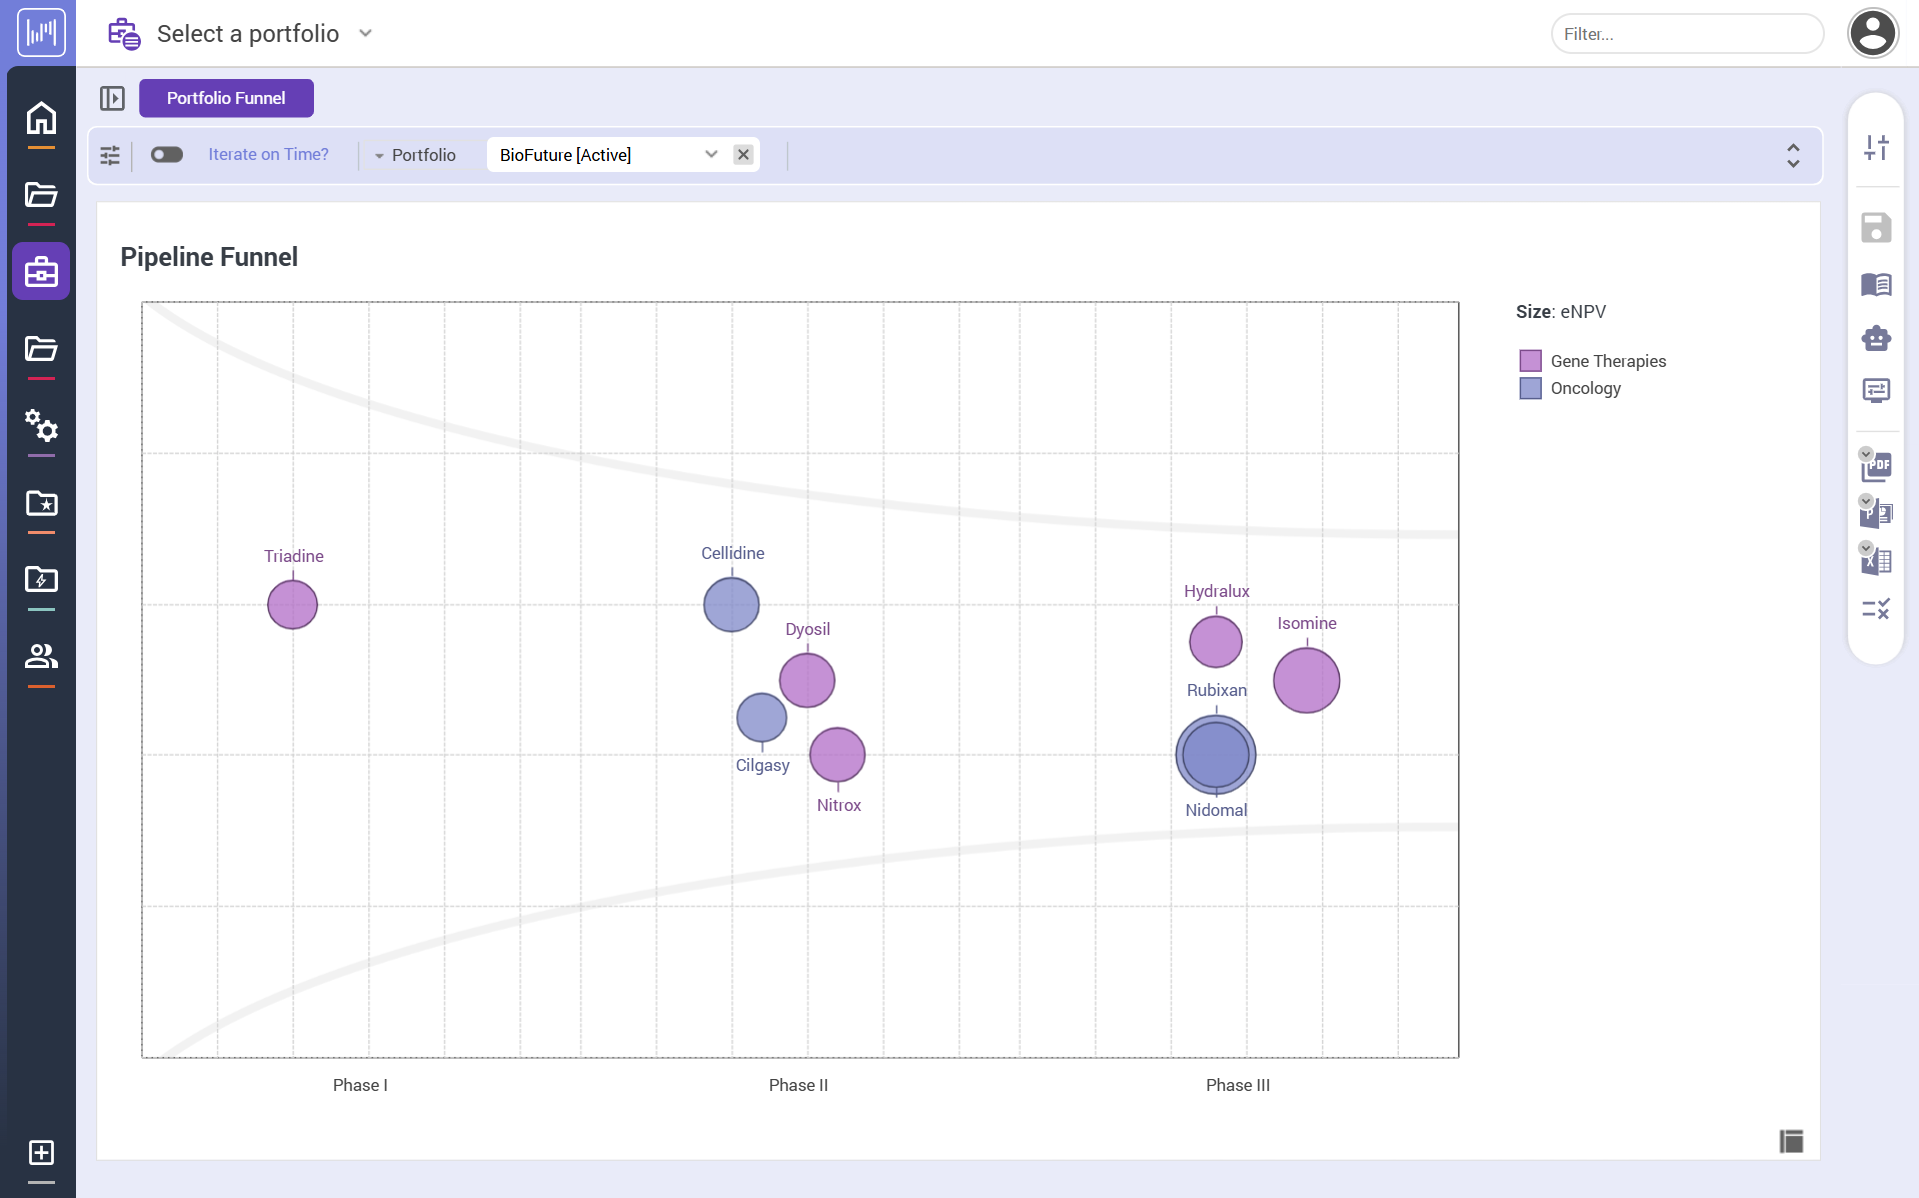Click the Oncology color swatch
The width and height of the screenshot is (1919, 1198).
(x=1530, y=388)
